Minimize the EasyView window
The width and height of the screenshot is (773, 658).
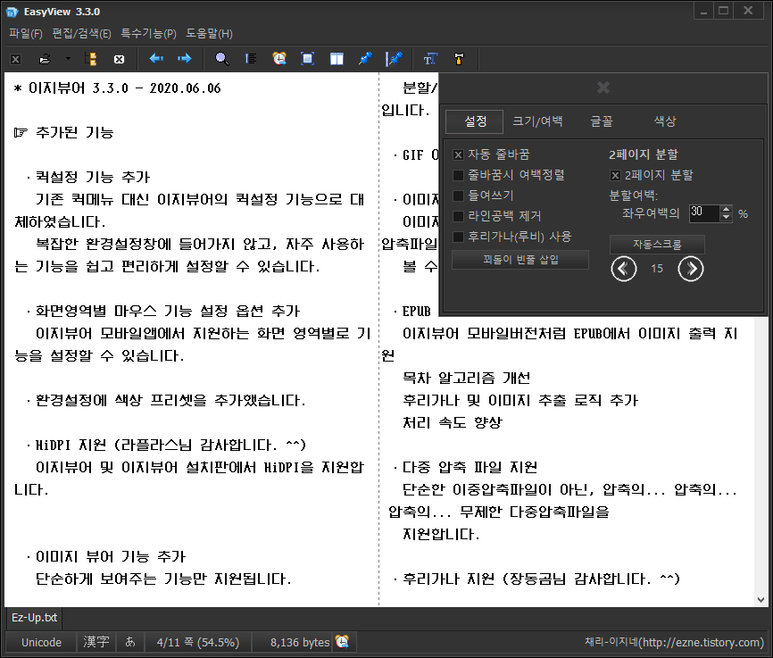[x=703, y=11]
